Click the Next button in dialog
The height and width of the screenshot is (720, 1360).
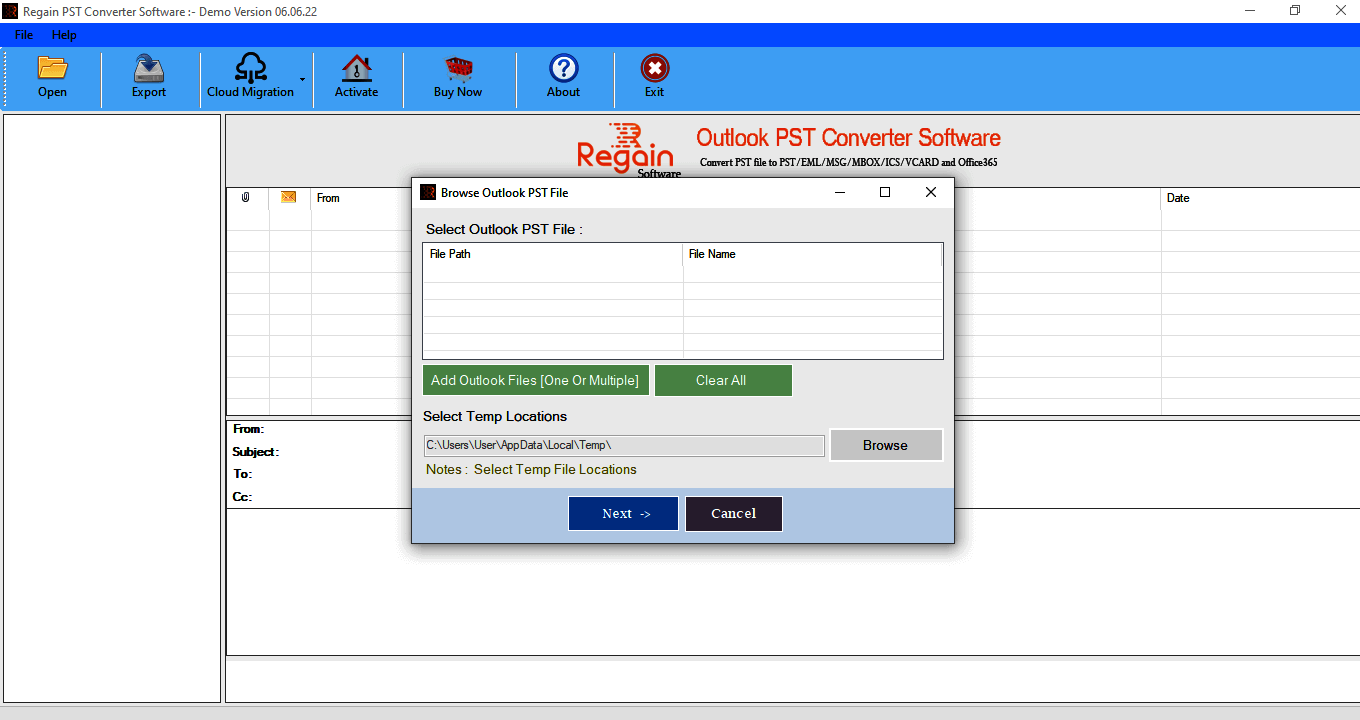point(623,514)
